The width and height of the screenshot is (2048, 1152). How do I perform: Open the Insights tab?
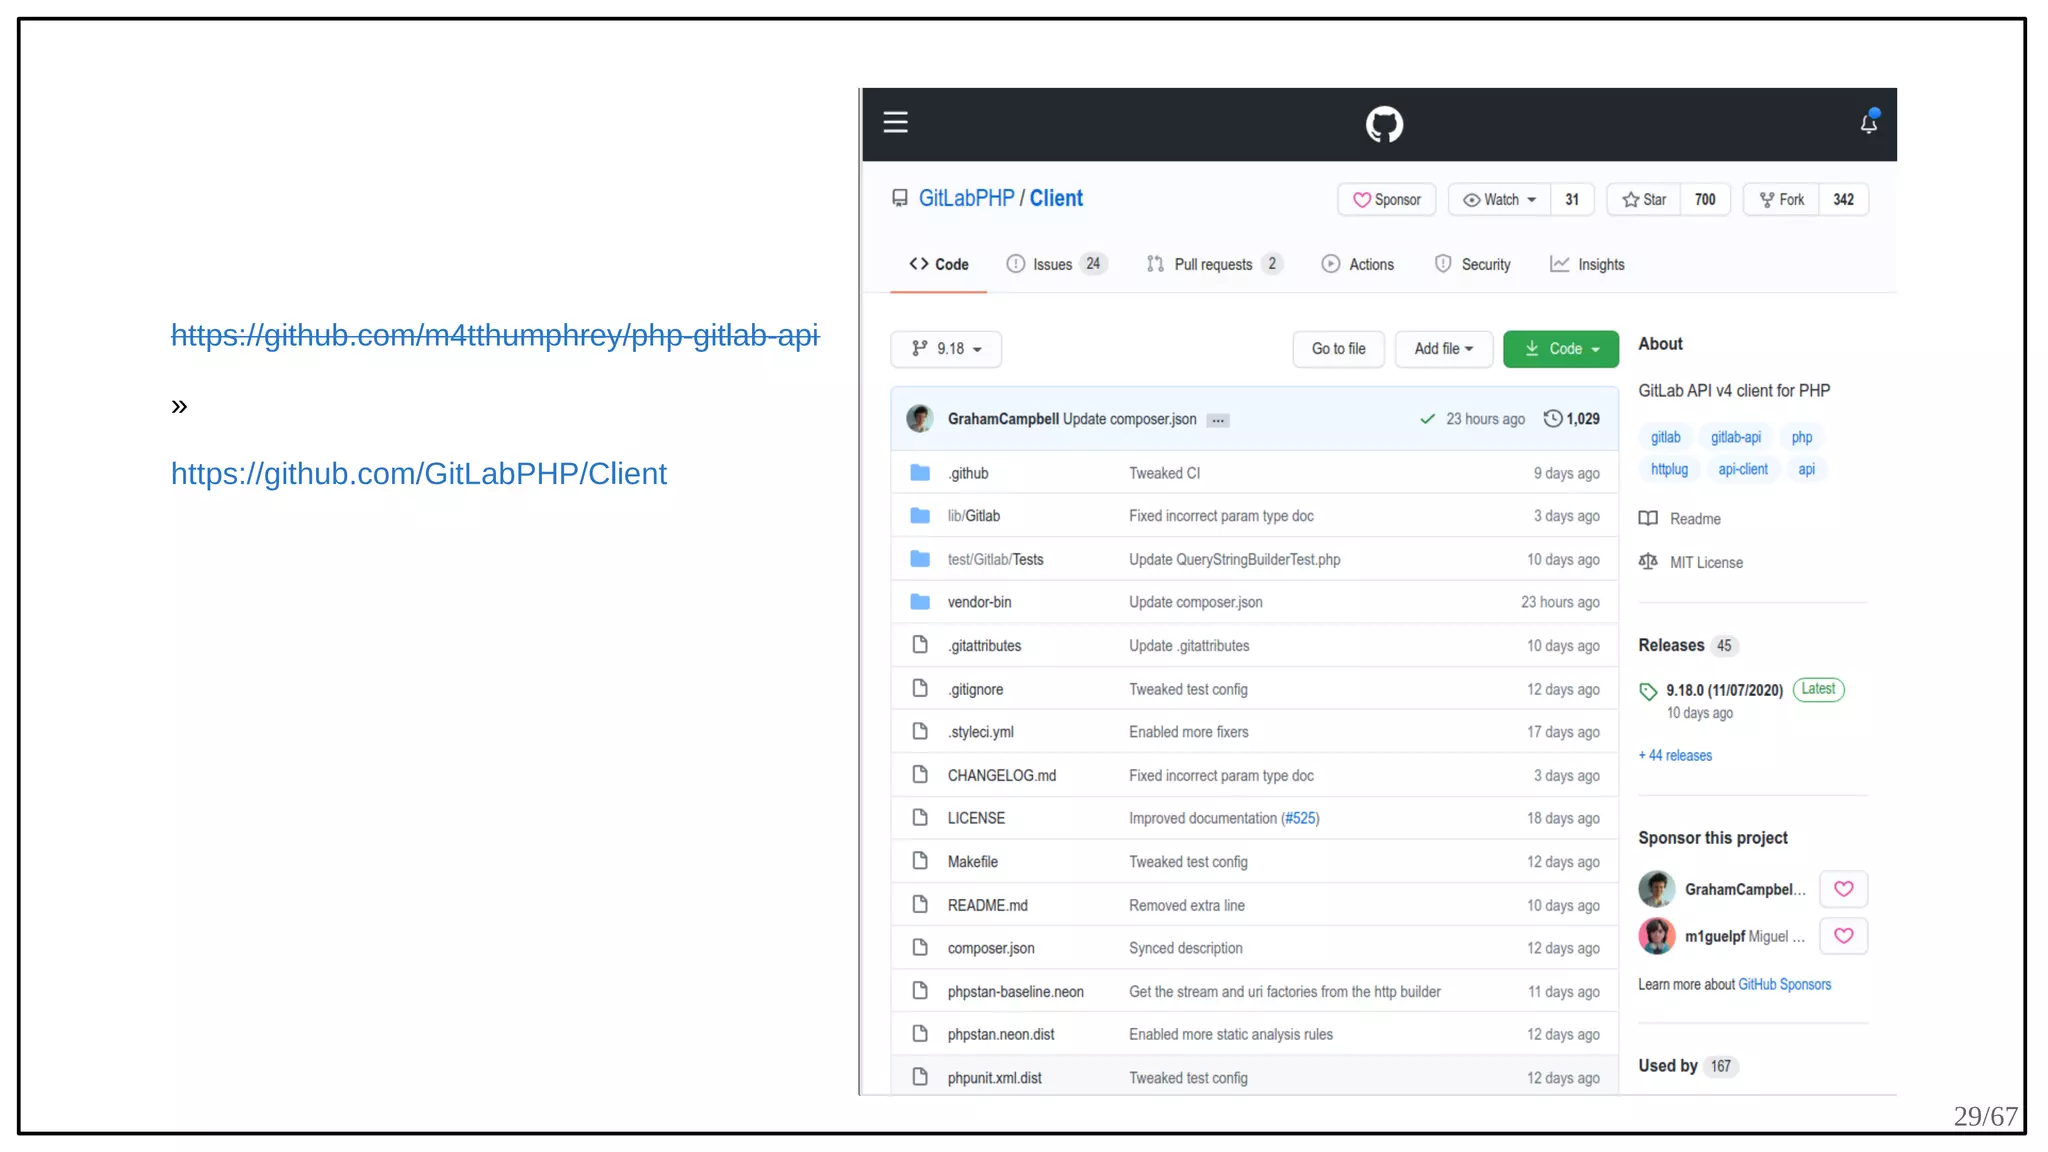click(x=1587, y=264)
